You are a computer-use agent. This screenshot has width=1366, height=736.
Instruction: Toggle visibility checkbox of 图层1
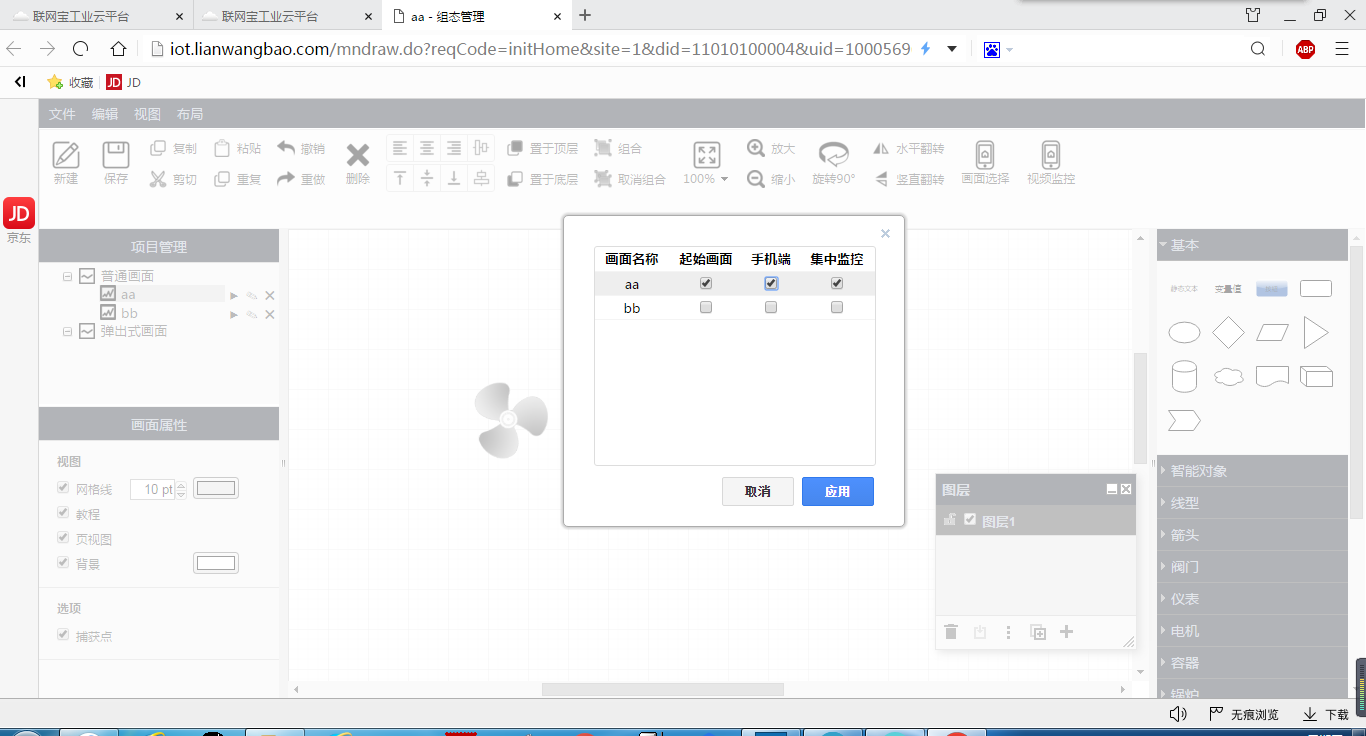970,519
